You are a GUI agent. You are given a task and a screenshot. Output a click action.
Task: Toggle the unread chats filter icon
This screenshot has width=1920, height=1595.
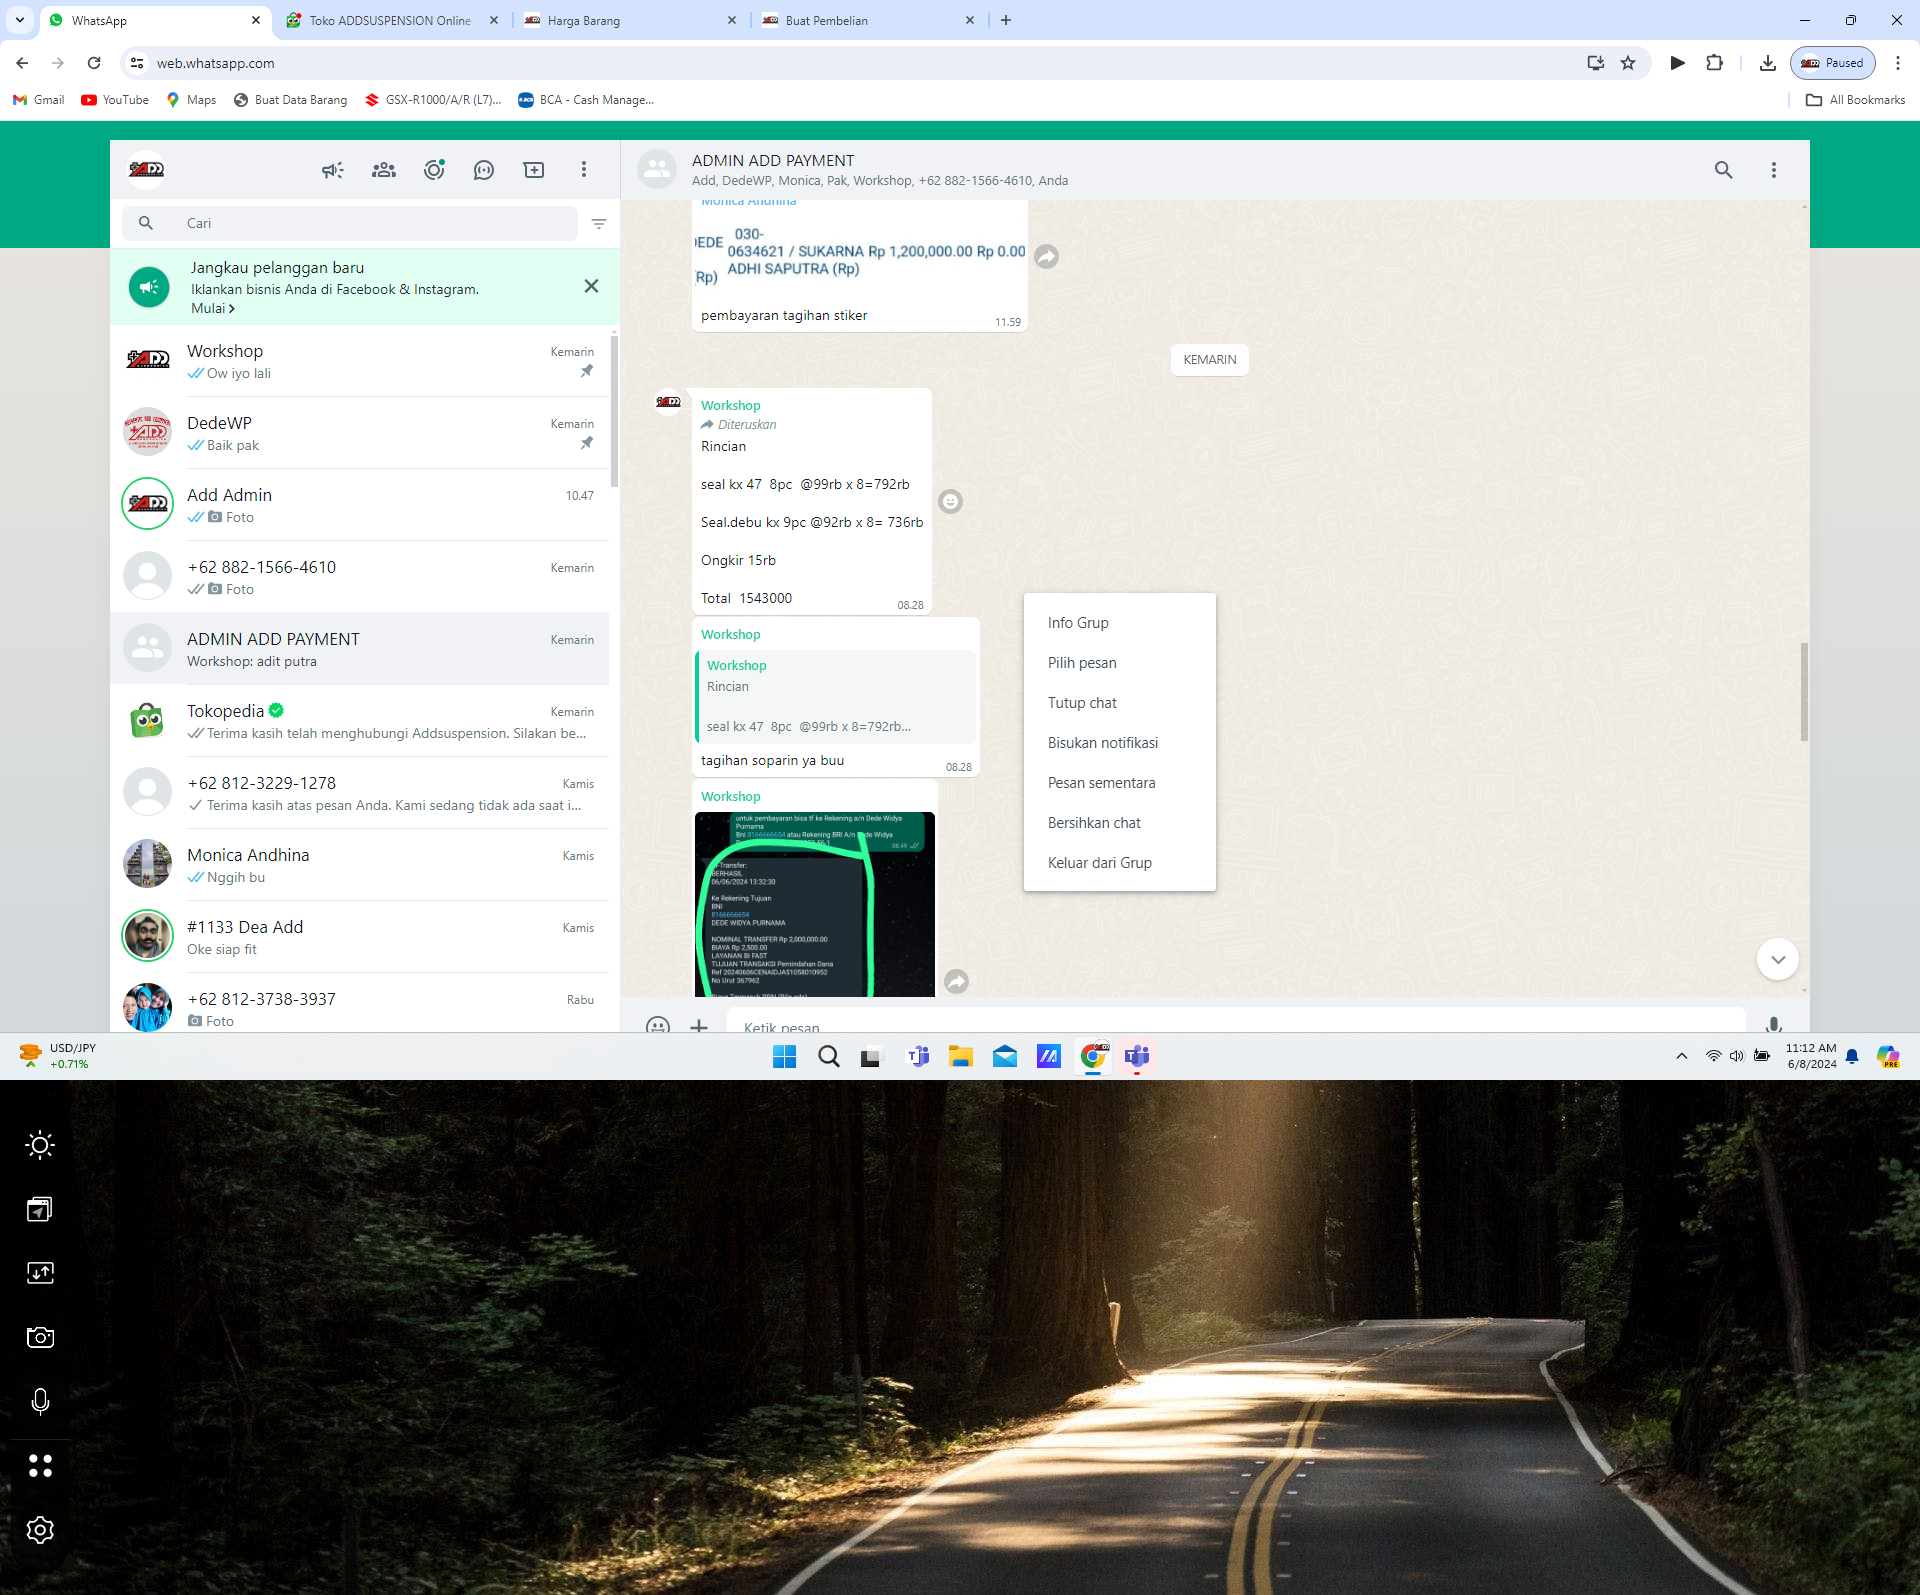(x=599, y=224)
